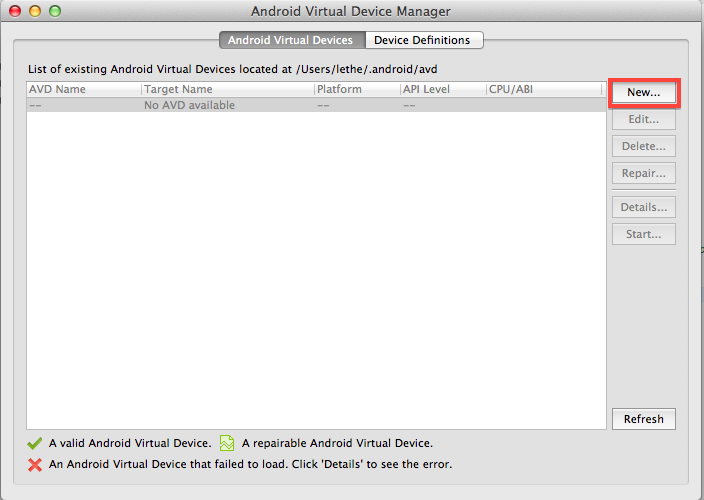Screen dimensions: 704x500
Task: Click the Delete... button
Action: [x=643, y=146]
